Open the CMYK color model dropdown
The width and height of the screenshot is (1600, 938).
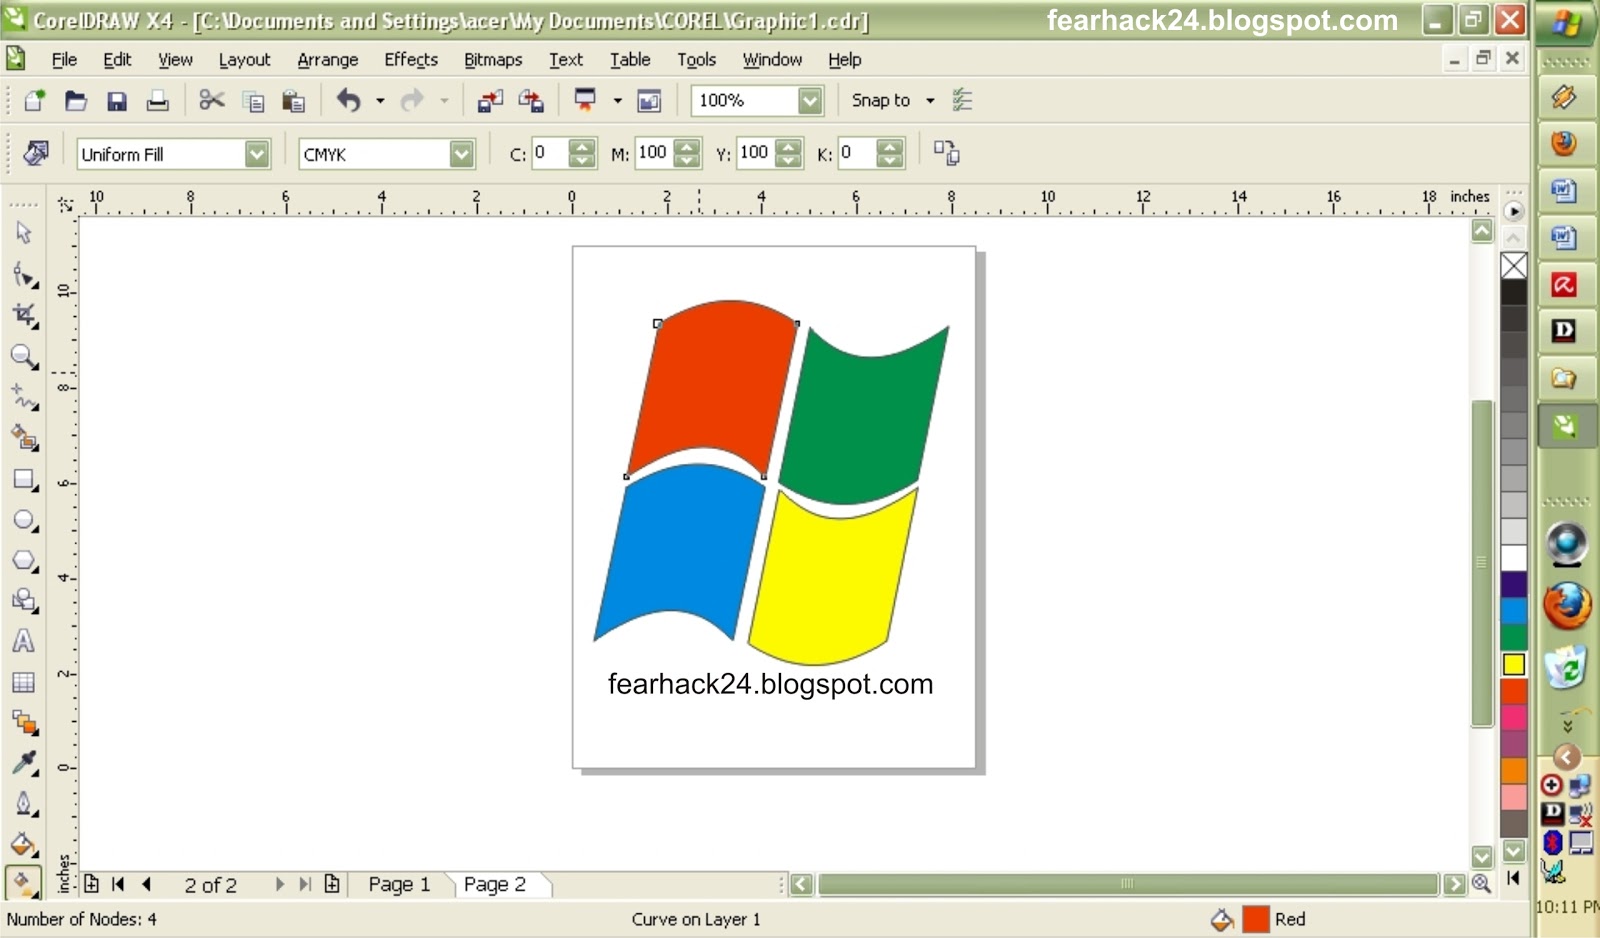[x=462, y=154]
